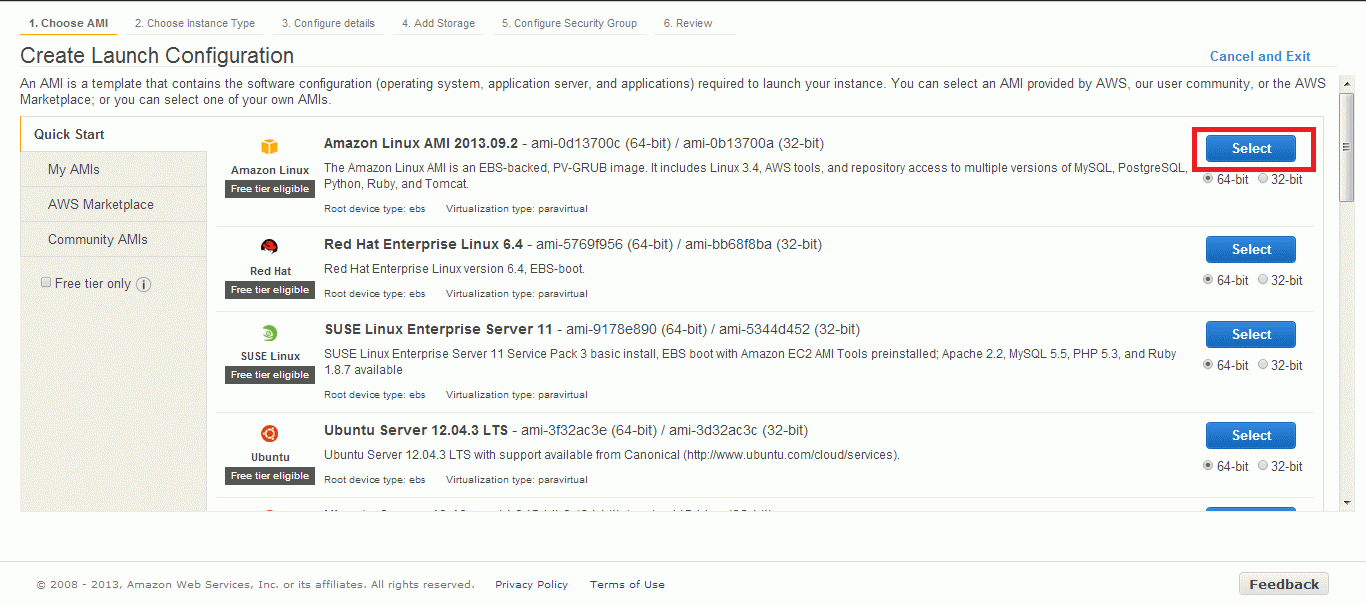Go to step 1 Choose AMI tab

pos(68,23)
